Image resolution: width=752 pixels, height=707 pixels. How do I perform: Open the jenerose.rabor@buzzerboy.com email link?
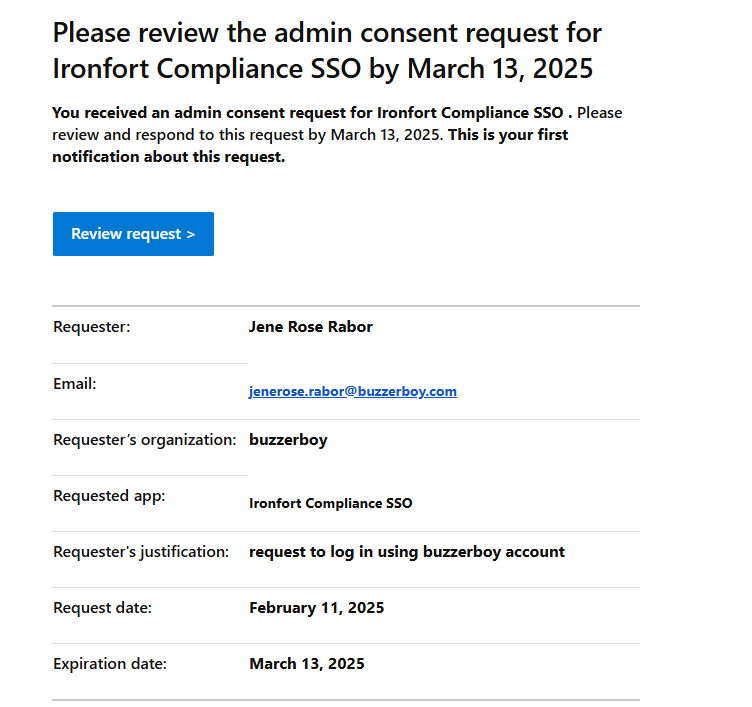pos(352,392)
